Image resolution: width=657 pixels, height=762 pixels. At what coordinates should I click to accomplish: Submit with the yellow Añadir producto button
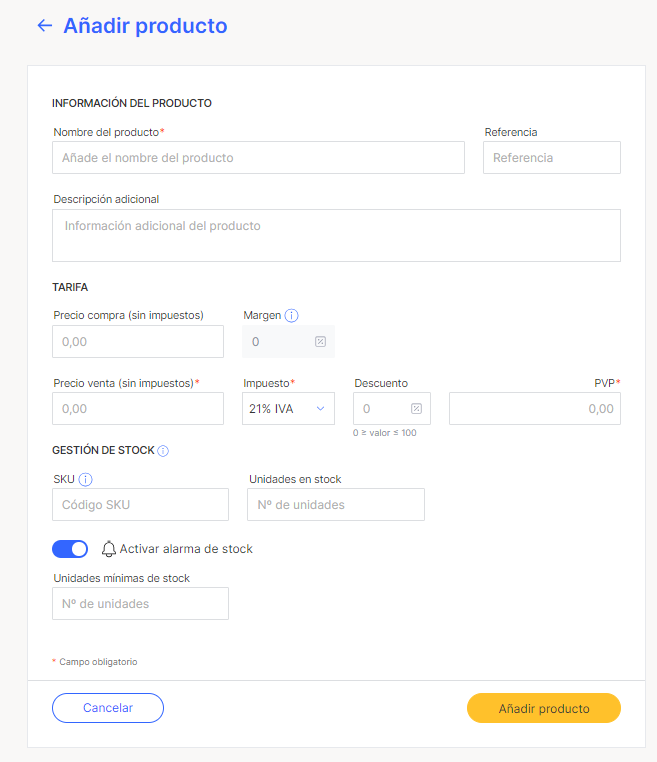(544, 708)
